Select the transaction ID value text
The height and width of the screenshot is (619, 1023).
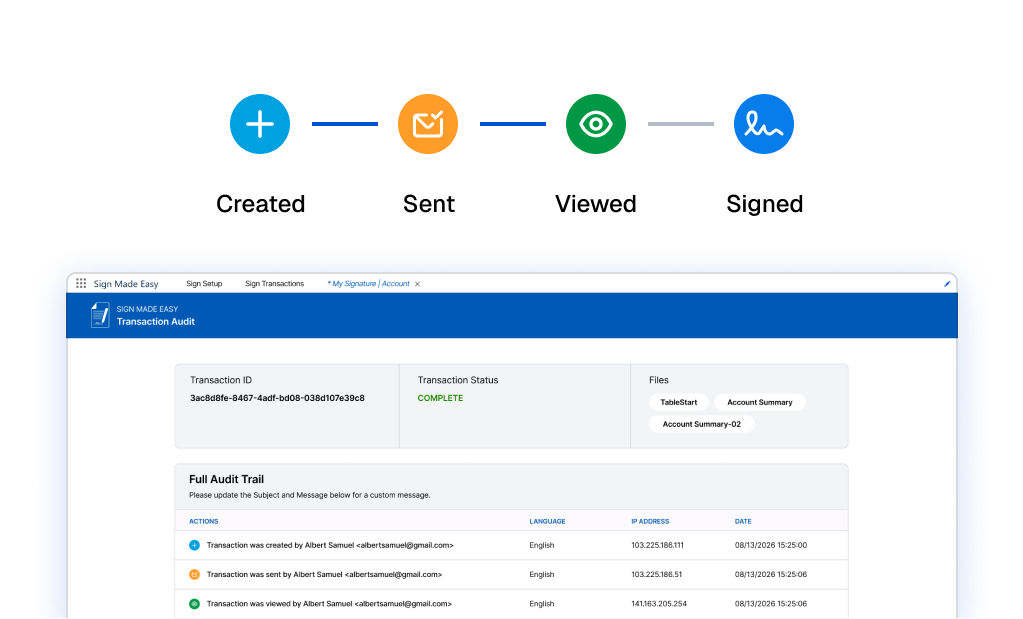tap(277, 398)
